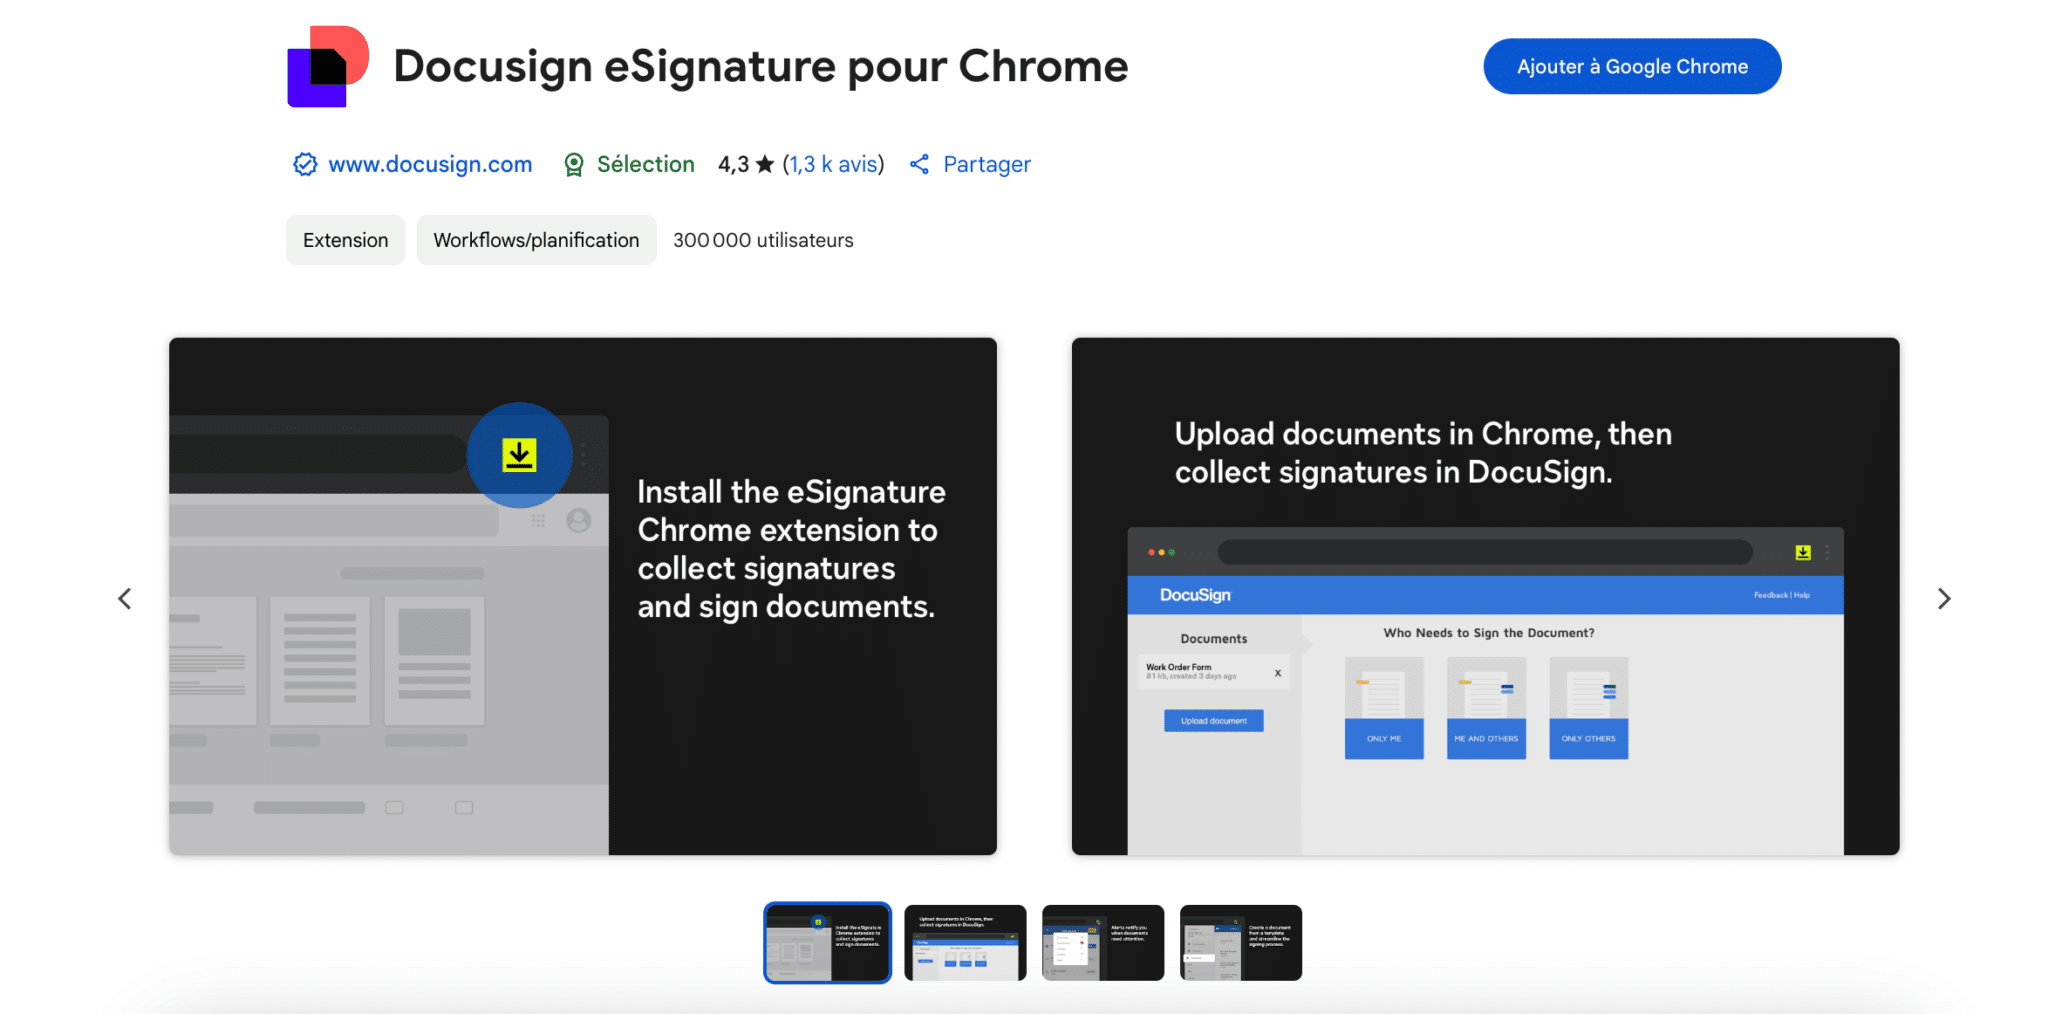Select the Extension chip
Screen dimensions: 2048x1014
pyautogui.click(x=345, y=240)
